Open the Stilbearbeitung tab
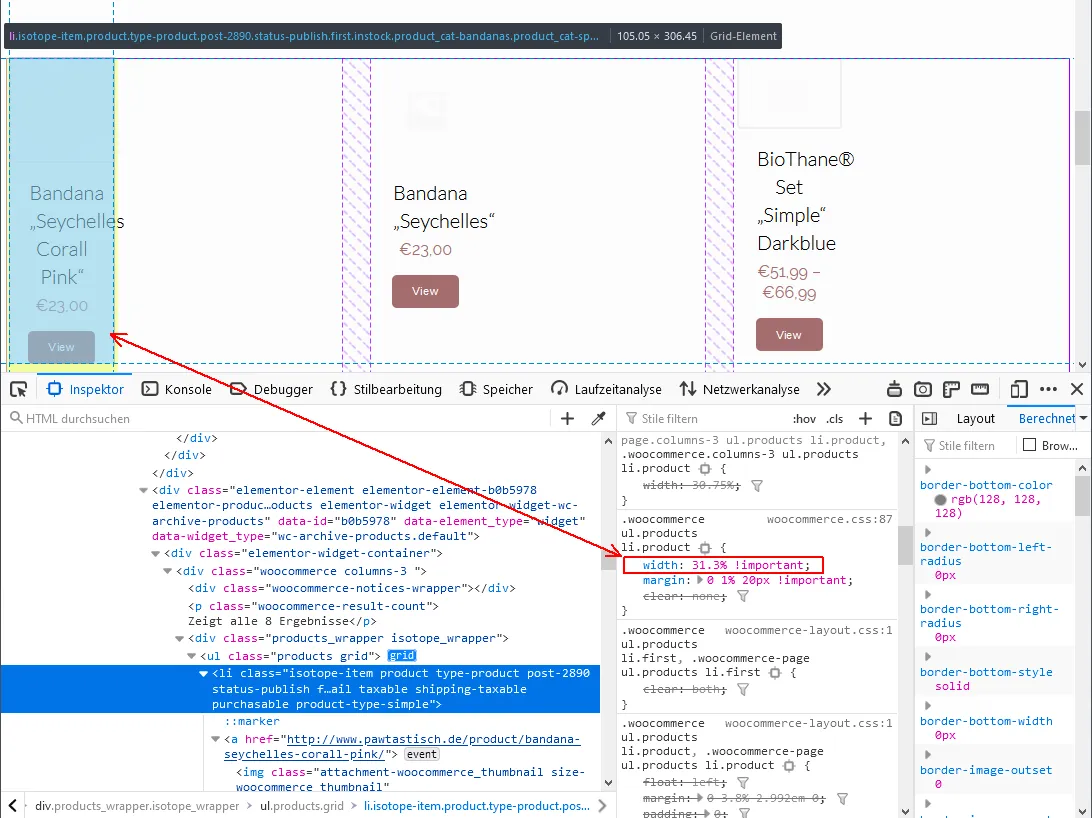The image size is (1092, 818). [x=387, y=389]
